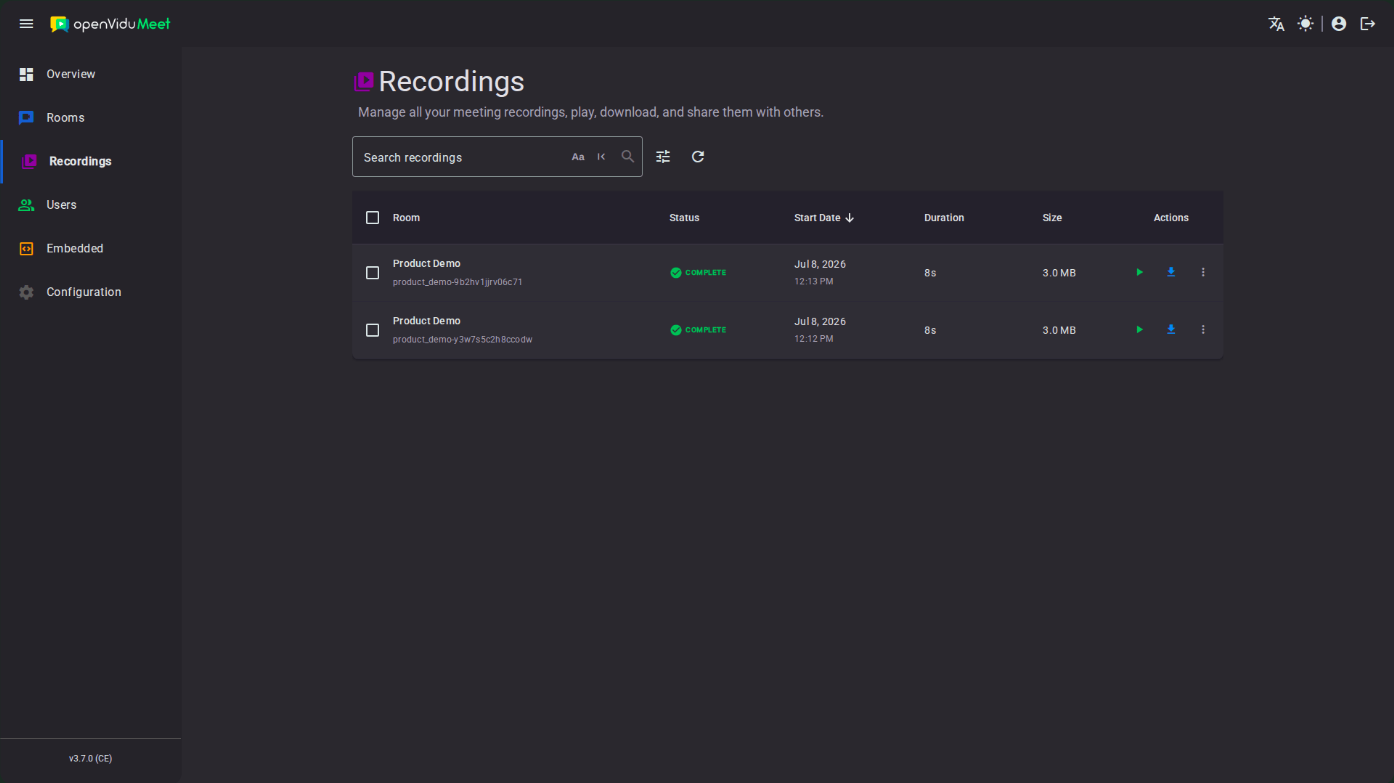Click the OpenVidu Meet logo
The width and height of the screenshot is (1394, 783).
coord(111,24)
